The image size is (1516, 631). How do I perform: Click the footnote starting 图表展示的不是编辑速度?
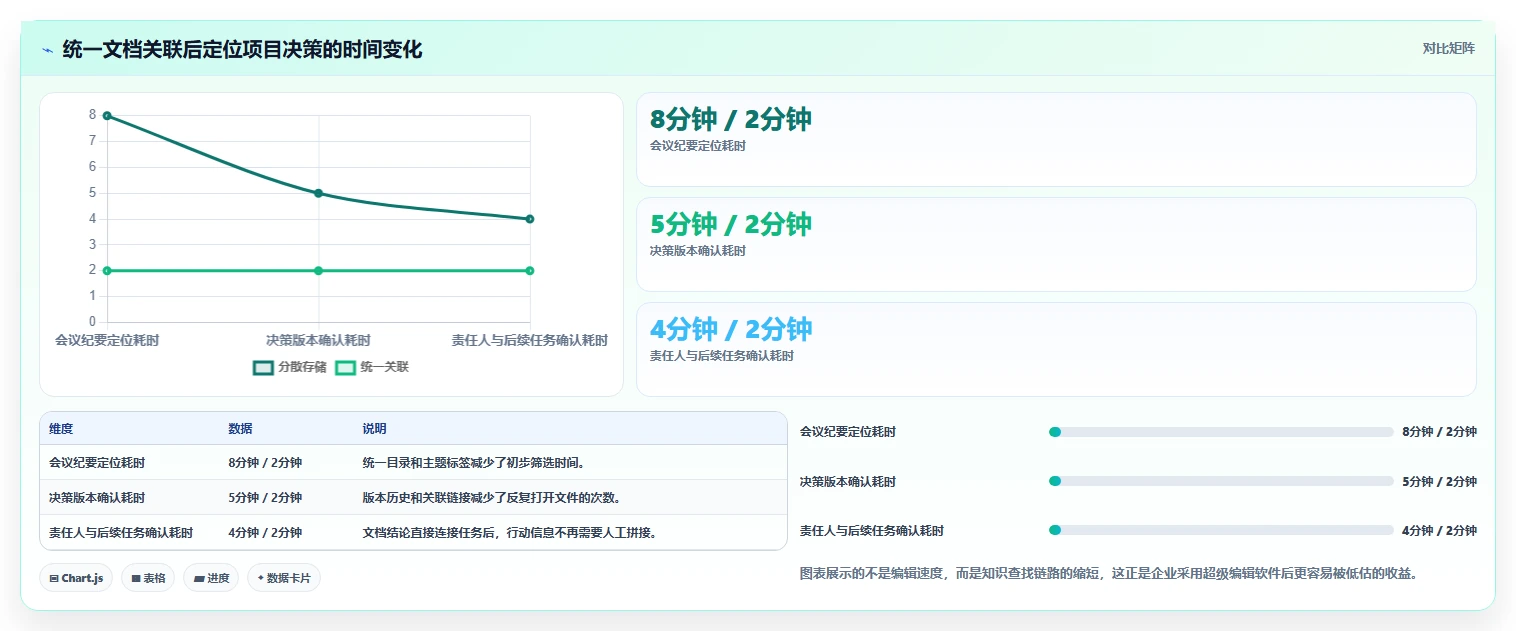[x=1109, y=573]
